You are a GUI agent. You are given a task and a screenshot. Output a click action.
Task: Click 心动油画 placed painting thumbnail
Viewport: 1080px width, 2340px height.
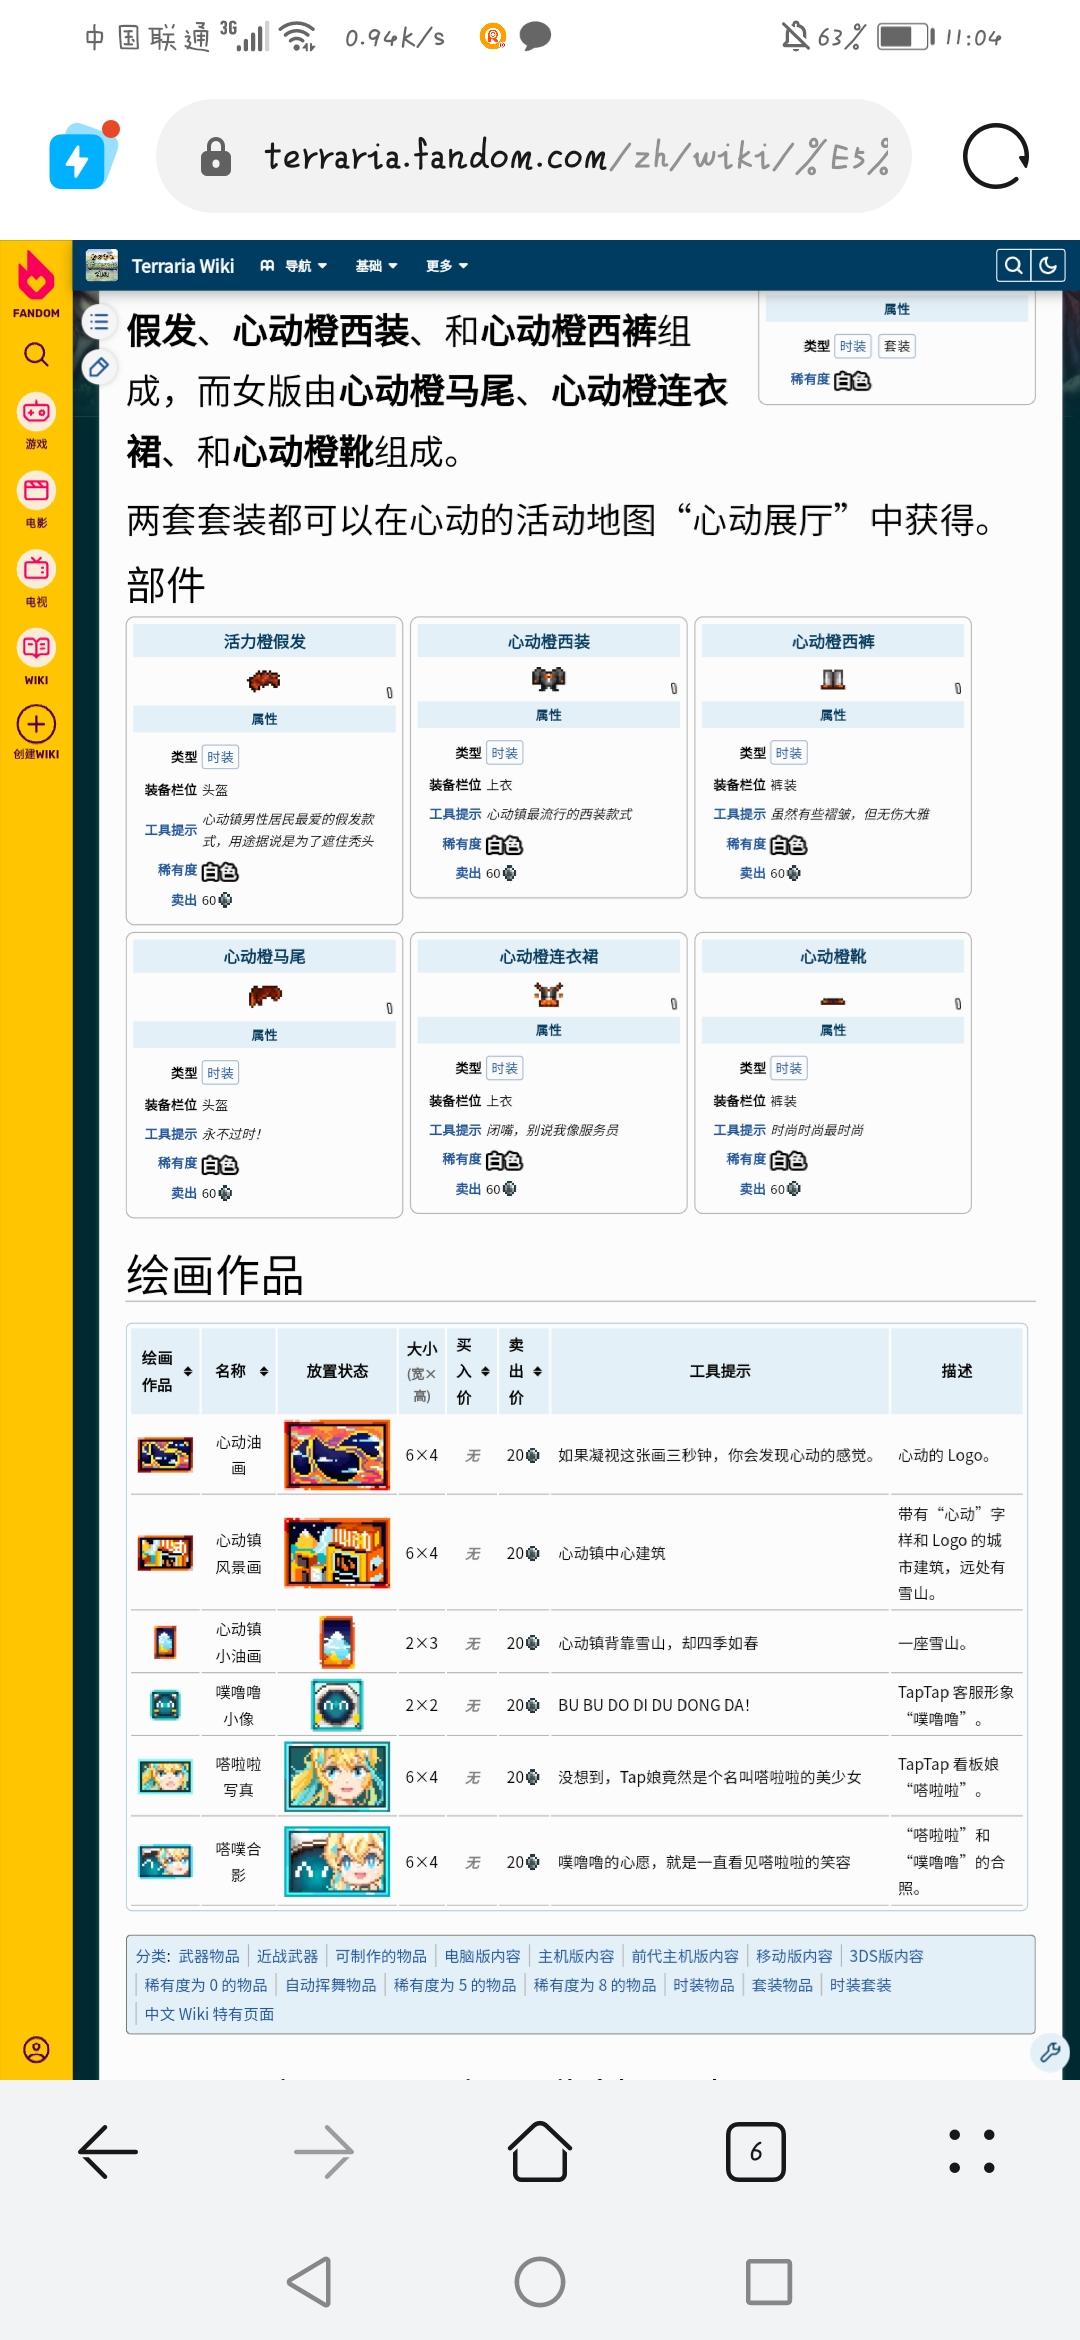[337, 1455]
